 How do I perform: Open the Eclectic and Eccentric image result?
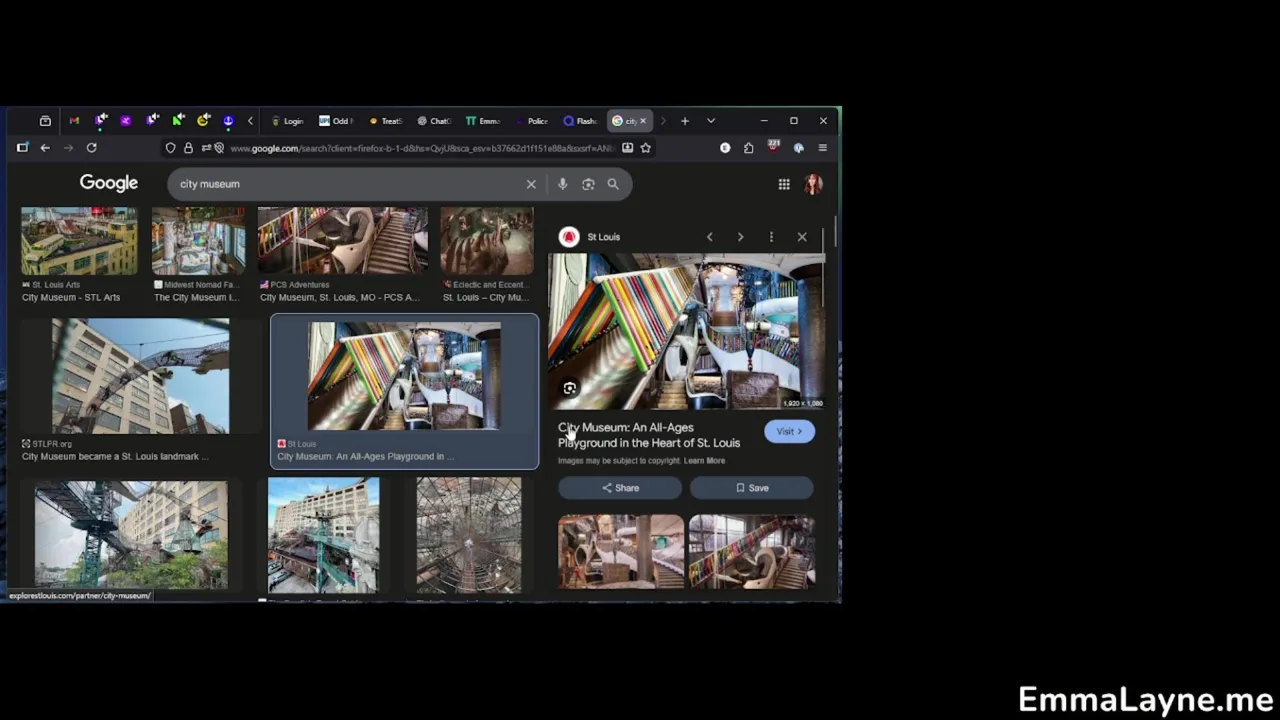tap(487, 241)
